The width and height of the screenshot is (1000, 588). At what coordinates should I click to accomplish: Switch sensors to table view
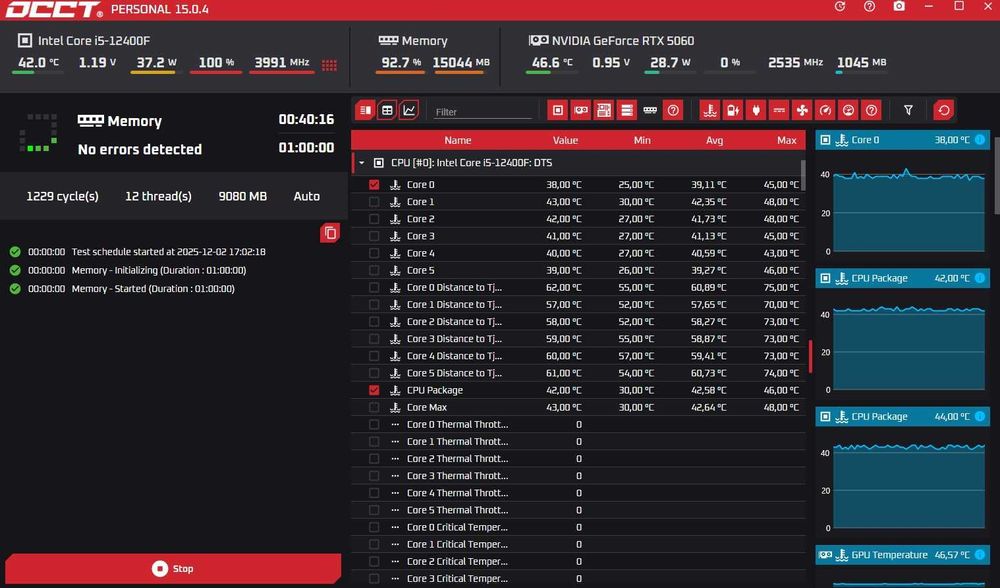(387, 110)
